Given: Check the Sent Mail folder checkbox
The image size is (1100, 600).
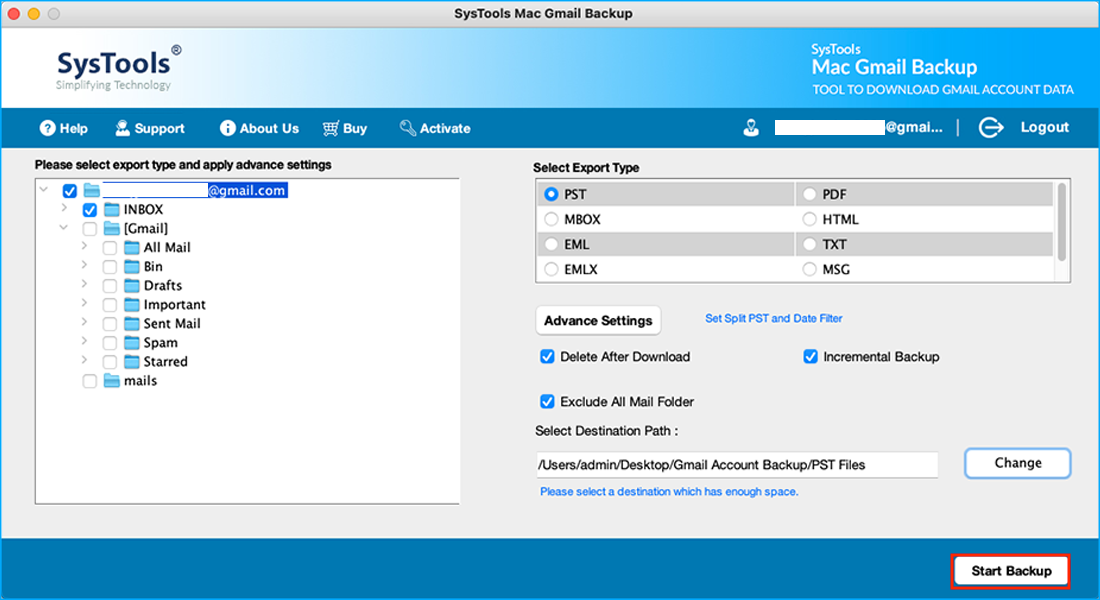Looking at the screenshot, I should [109, 324].
